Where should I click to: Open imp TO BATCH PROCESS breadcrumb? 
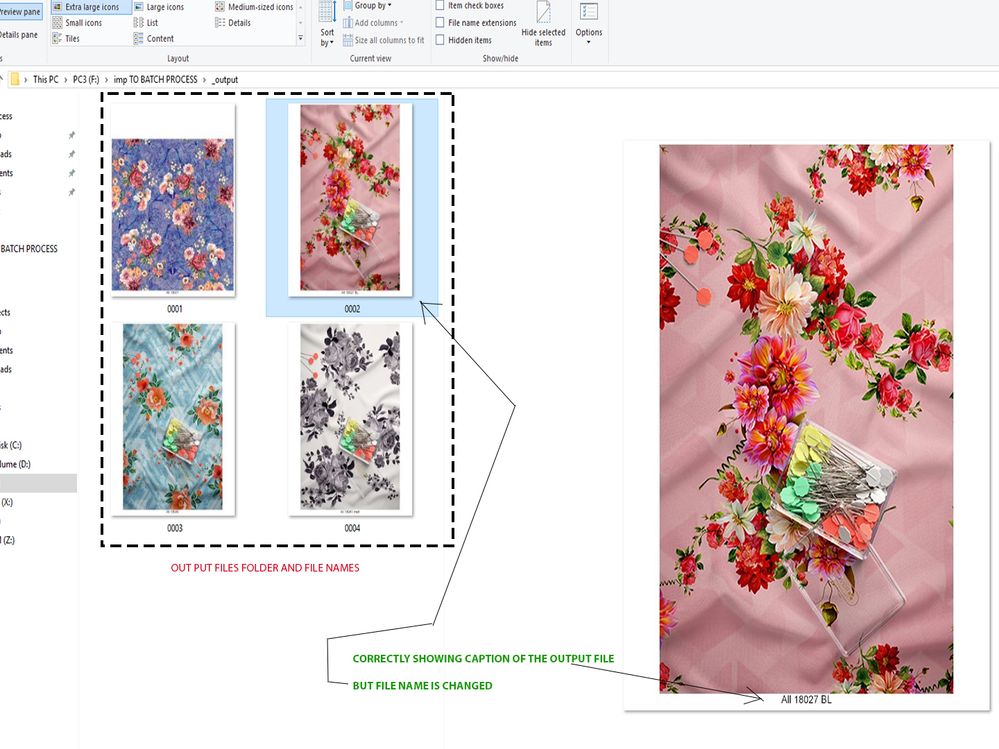tap(155, 80)
